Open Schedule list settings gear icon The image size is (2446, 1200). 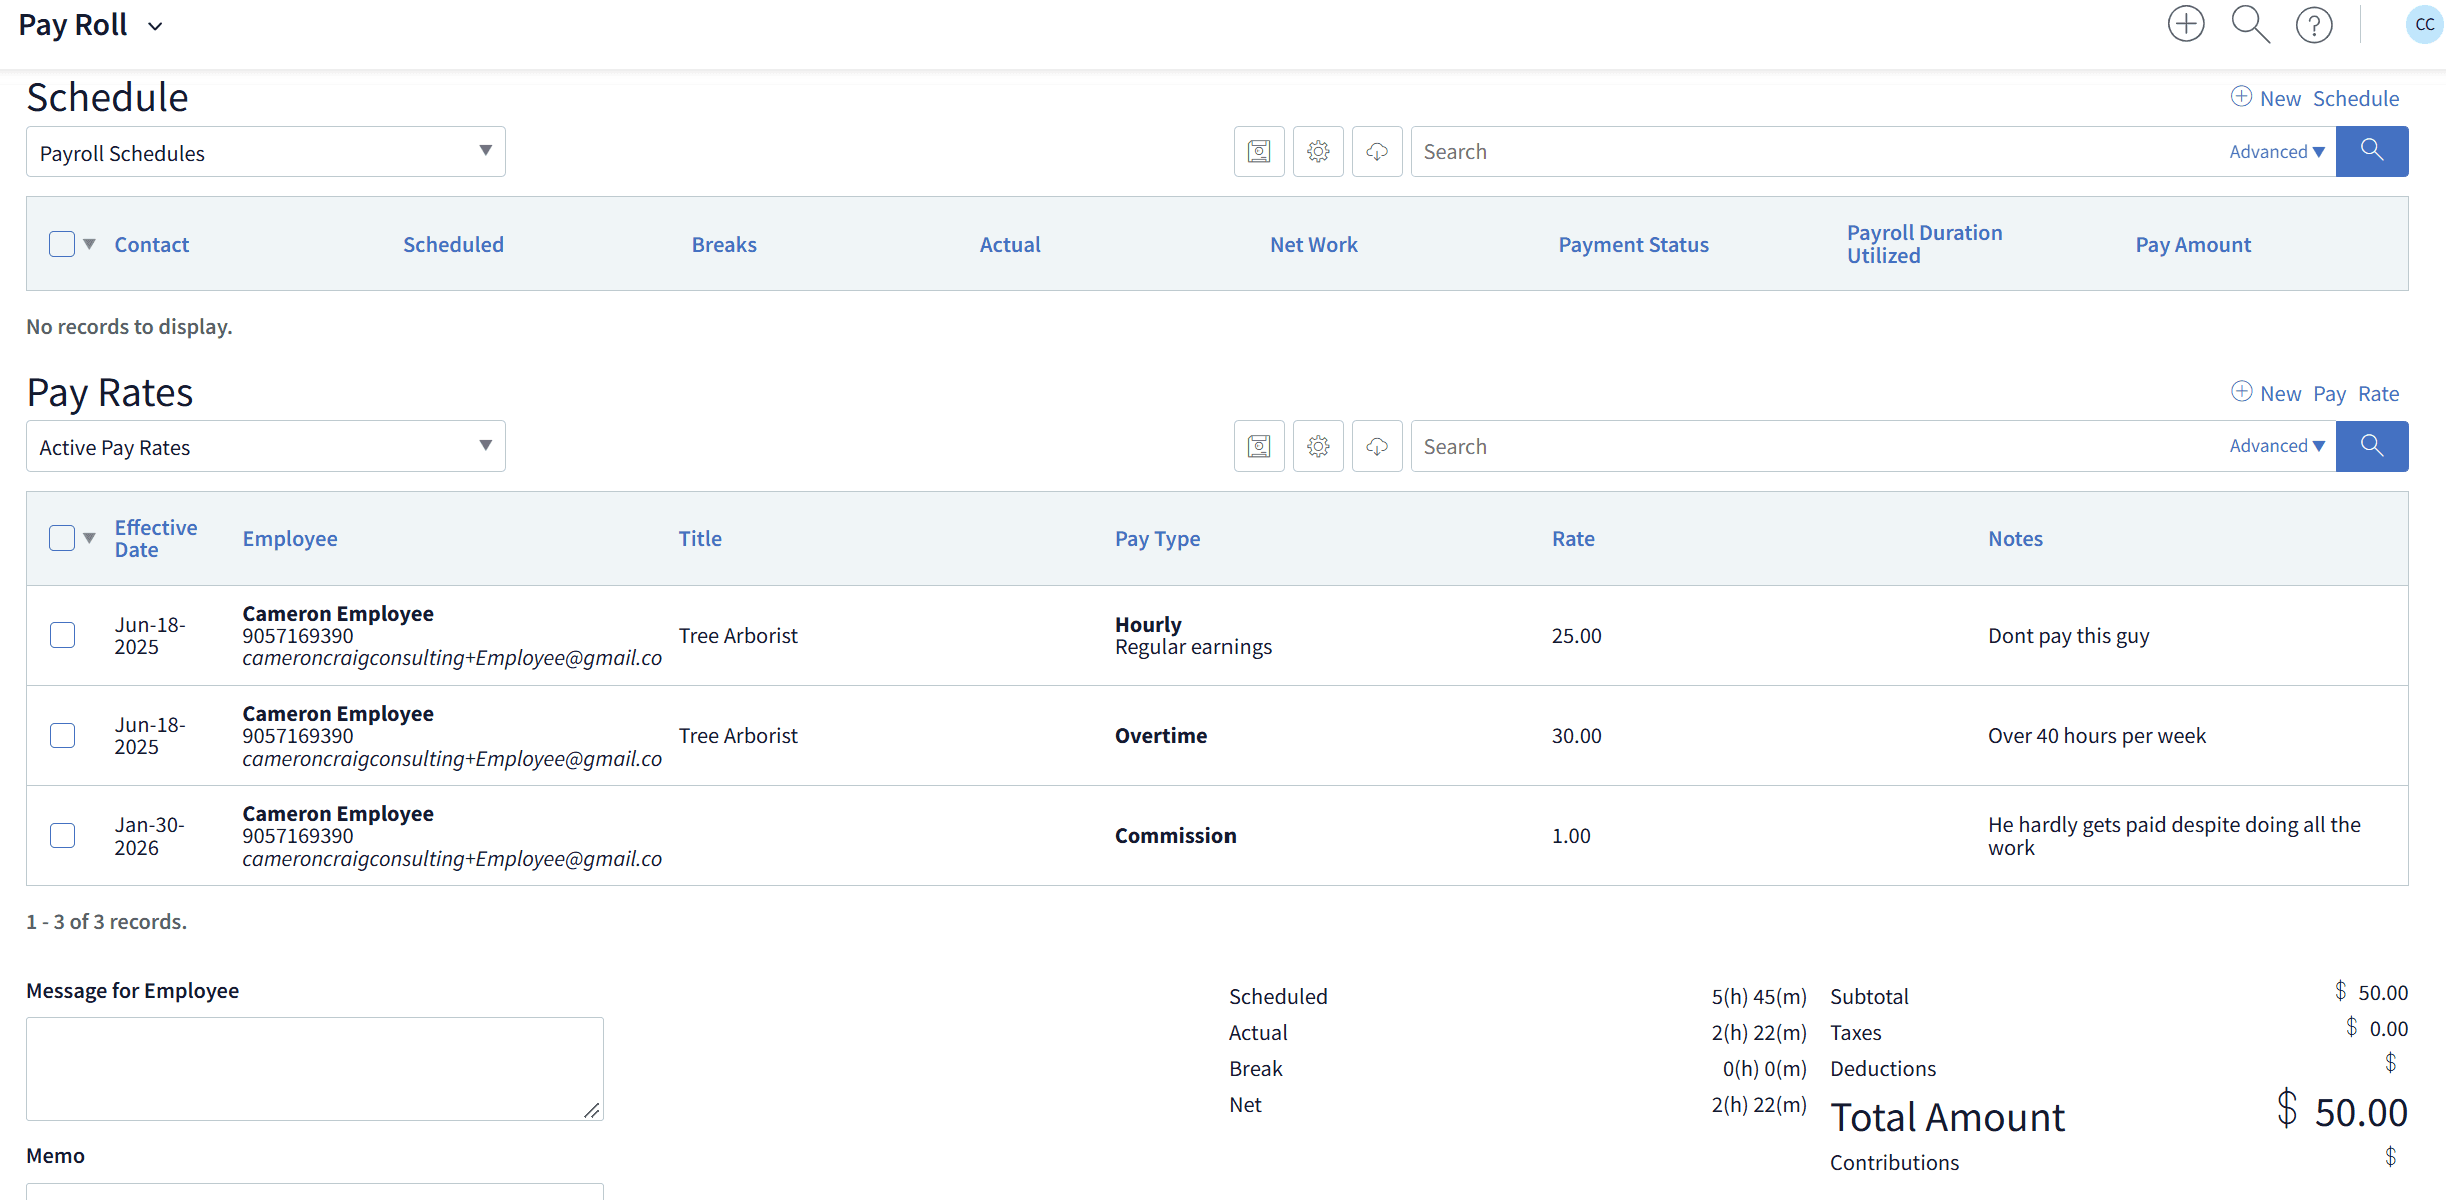tap(1318, 151)
